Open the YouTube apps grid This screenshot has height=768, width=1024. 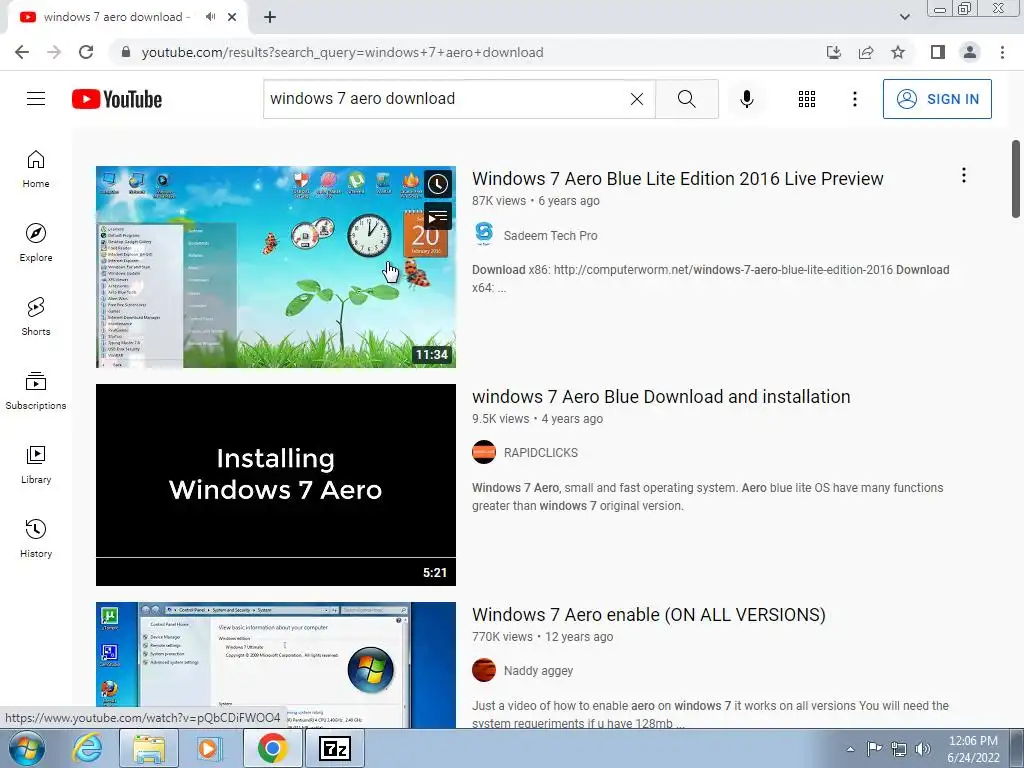(x=807, y=99)
